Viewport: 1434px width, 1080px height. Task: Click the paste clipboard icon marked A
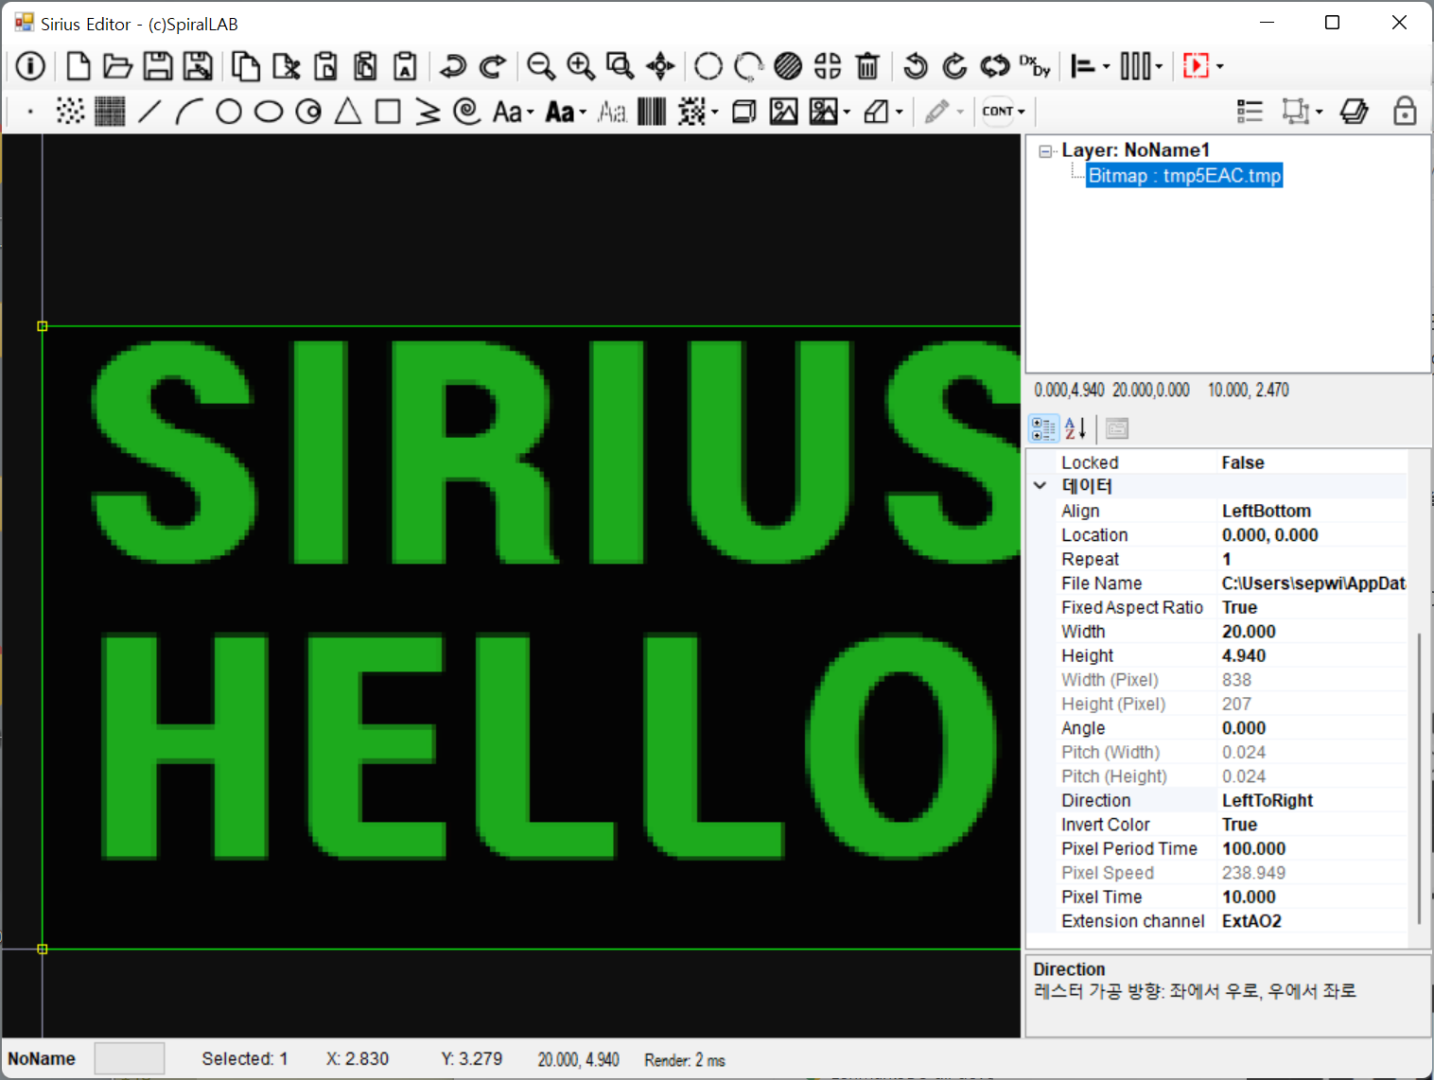click(x=405, y=66)
